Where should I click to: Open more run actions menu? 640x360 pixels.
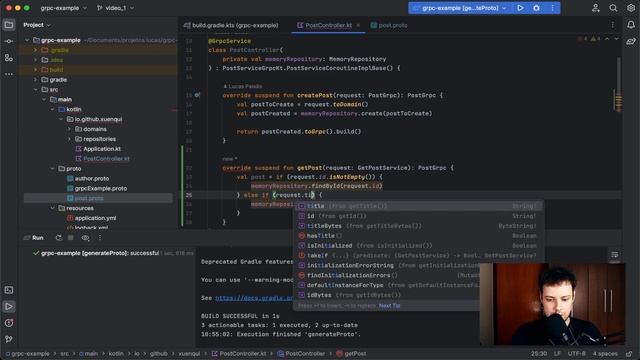[x=553, y=8]
